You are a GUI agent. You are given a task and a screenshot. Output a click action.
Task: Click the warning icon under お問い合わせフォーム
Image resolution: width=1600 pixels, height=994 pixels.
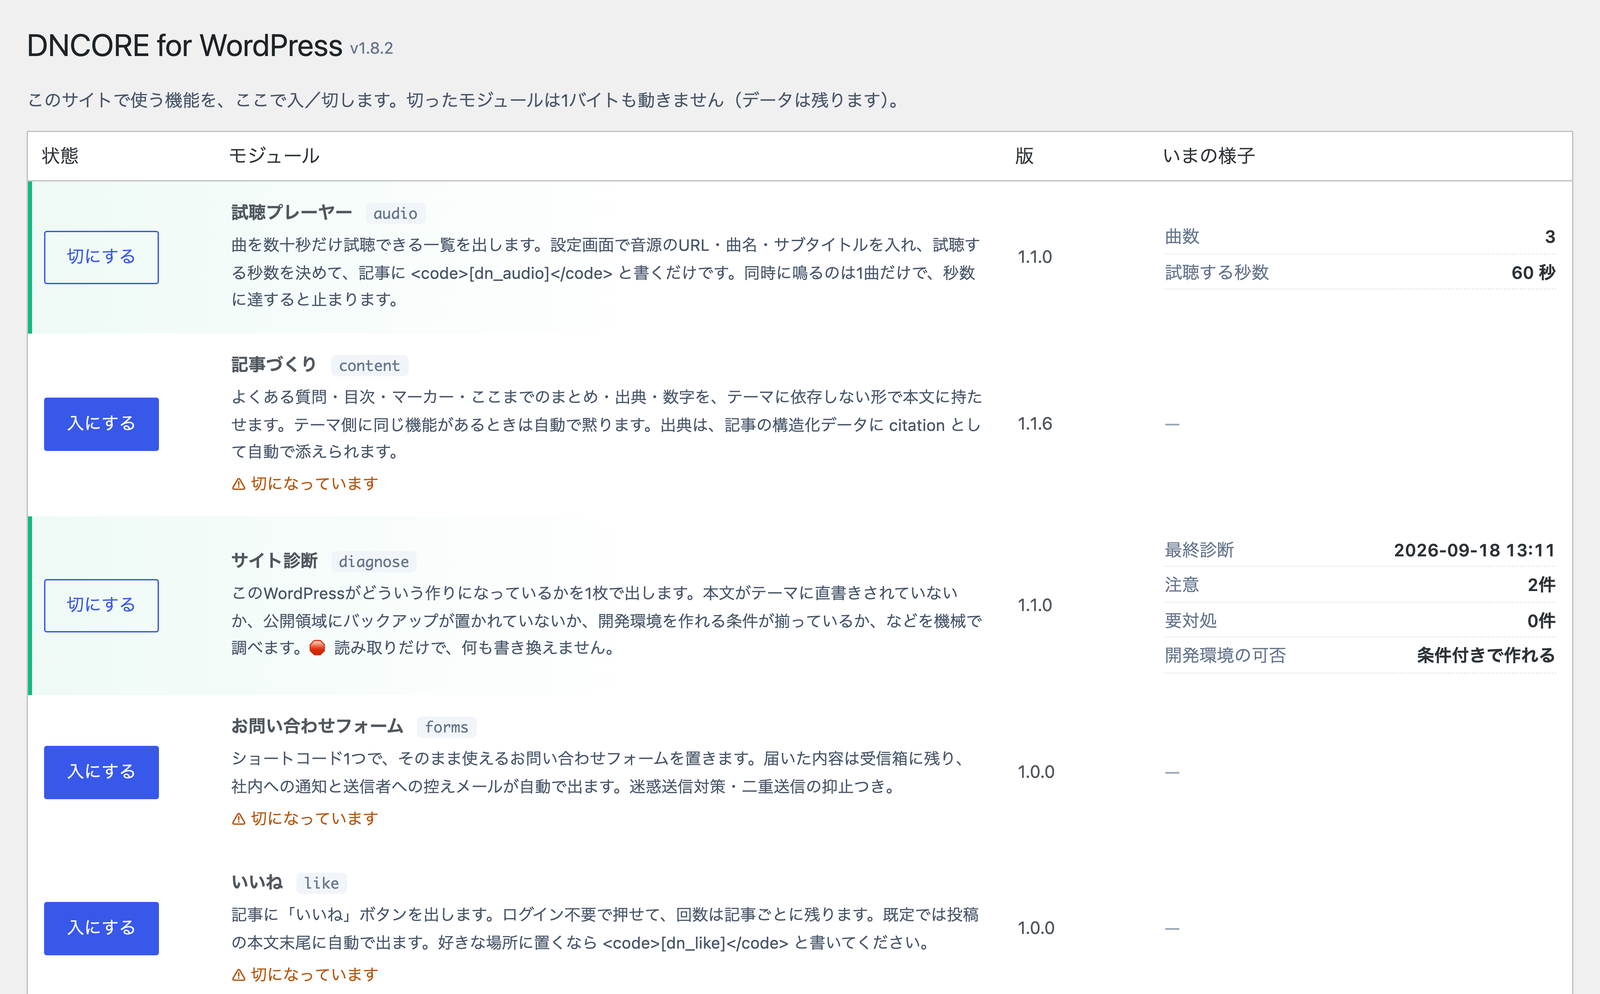pyautogui.click(x=238, y=819)
